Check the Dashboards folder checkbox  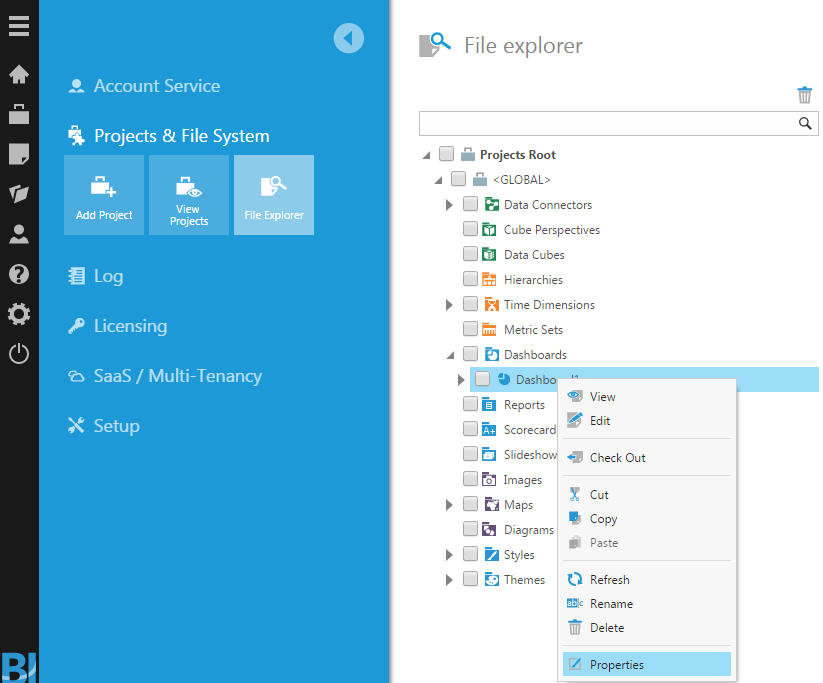pyautogui.click(x=470, y=354)
